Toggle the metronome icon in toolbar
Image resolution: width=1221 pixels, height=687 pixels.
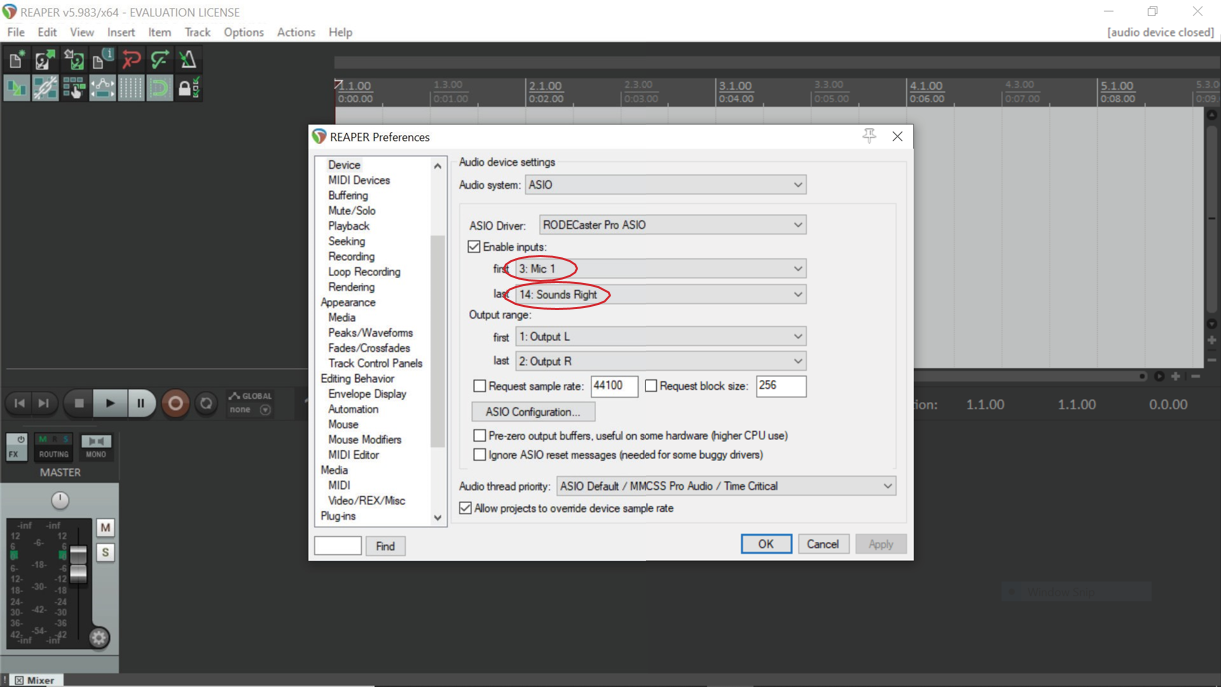pyautogui.click(x=187, y=61)
